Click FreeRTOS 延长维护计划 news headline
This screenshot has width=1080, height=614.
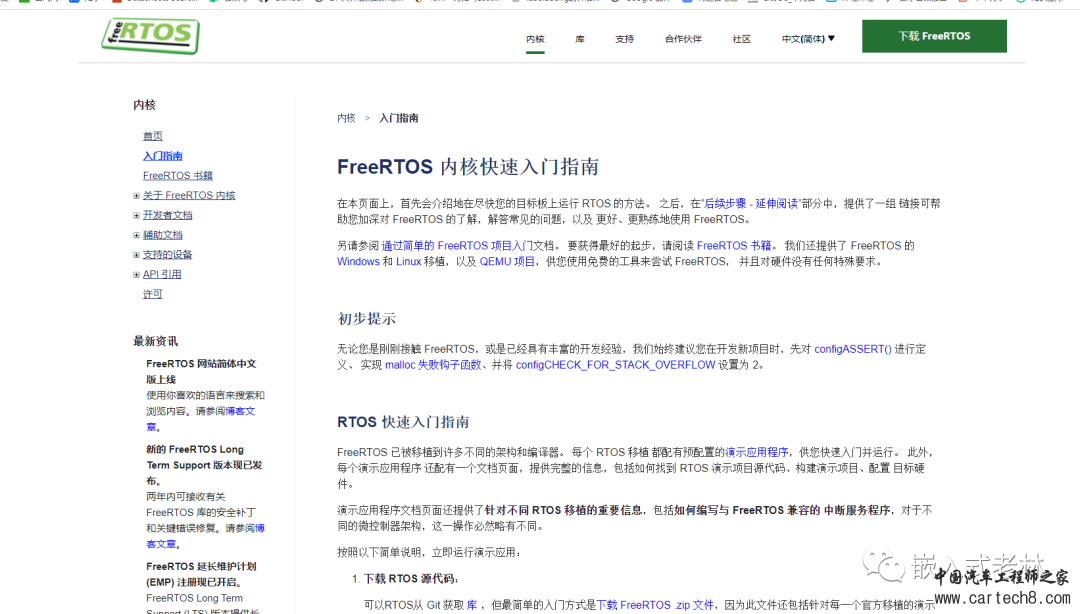click(201, 574)
